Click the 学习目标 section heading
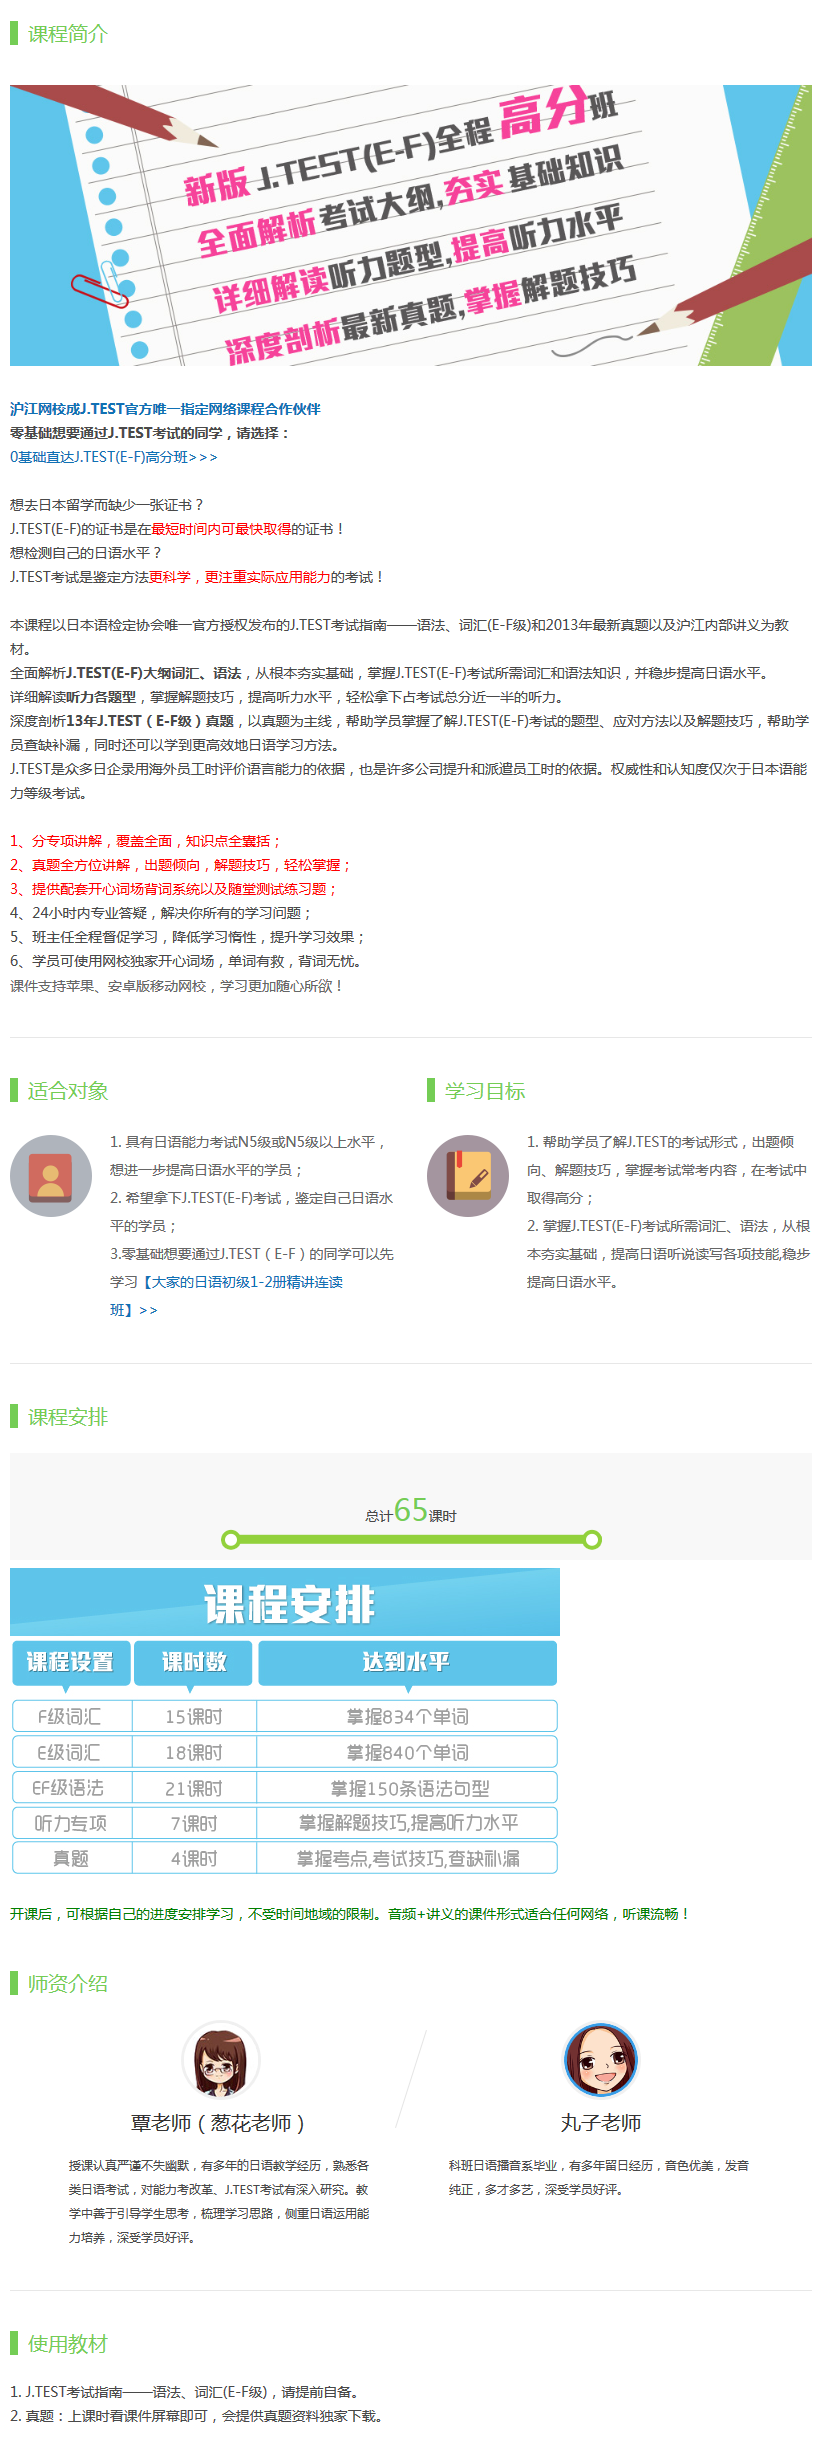The image size is (822, 2463). [x=485, y=1091]
